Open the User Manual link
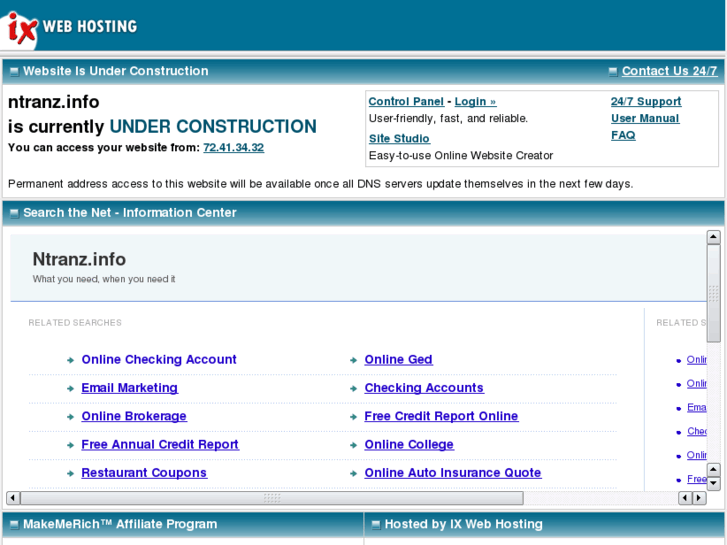This screenshot has height=545, width=727. (x=645, y=118)
